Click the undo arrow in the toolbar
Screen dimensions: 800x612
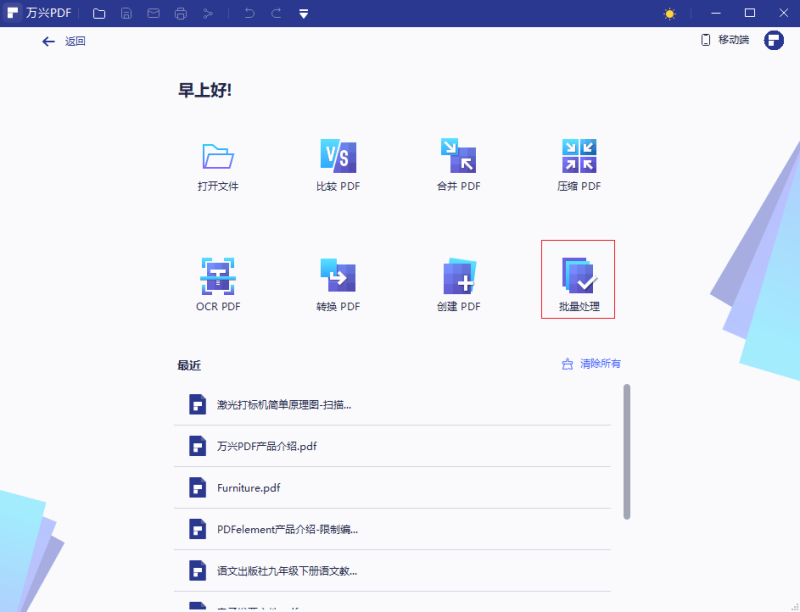pyautogui.click(x=248, y=13)
